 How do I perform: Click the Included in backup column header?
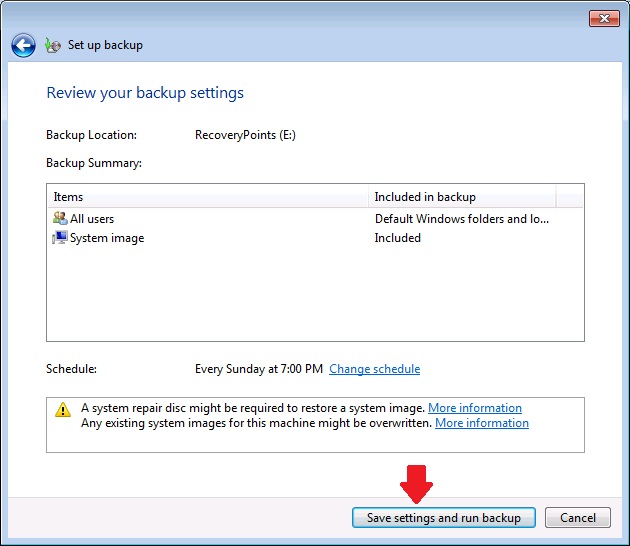[460, 197]
